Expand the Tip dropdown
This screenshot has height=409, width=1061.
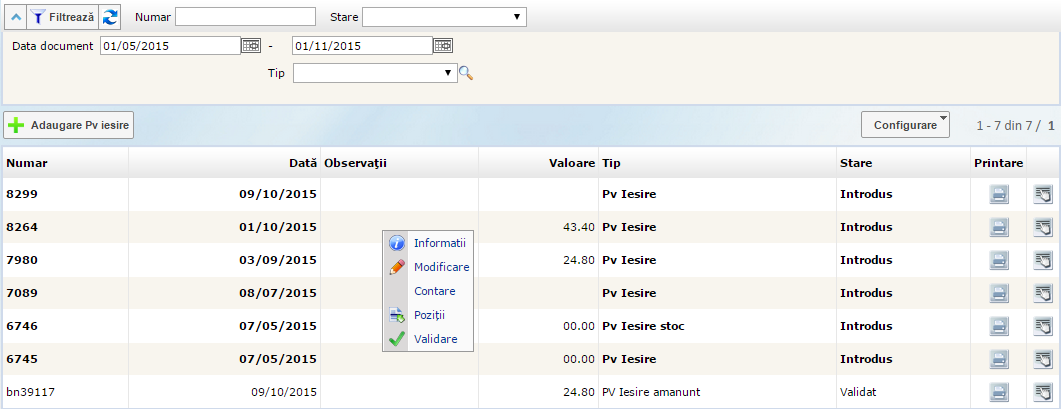[375, 73]
